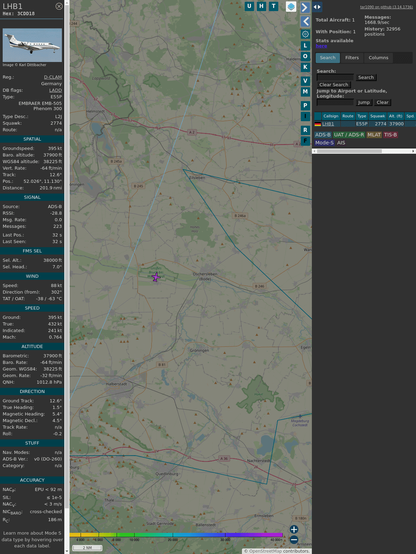Click the aircraft Search input field
This screenshot has height=554, width=416.
coord(335,77)
